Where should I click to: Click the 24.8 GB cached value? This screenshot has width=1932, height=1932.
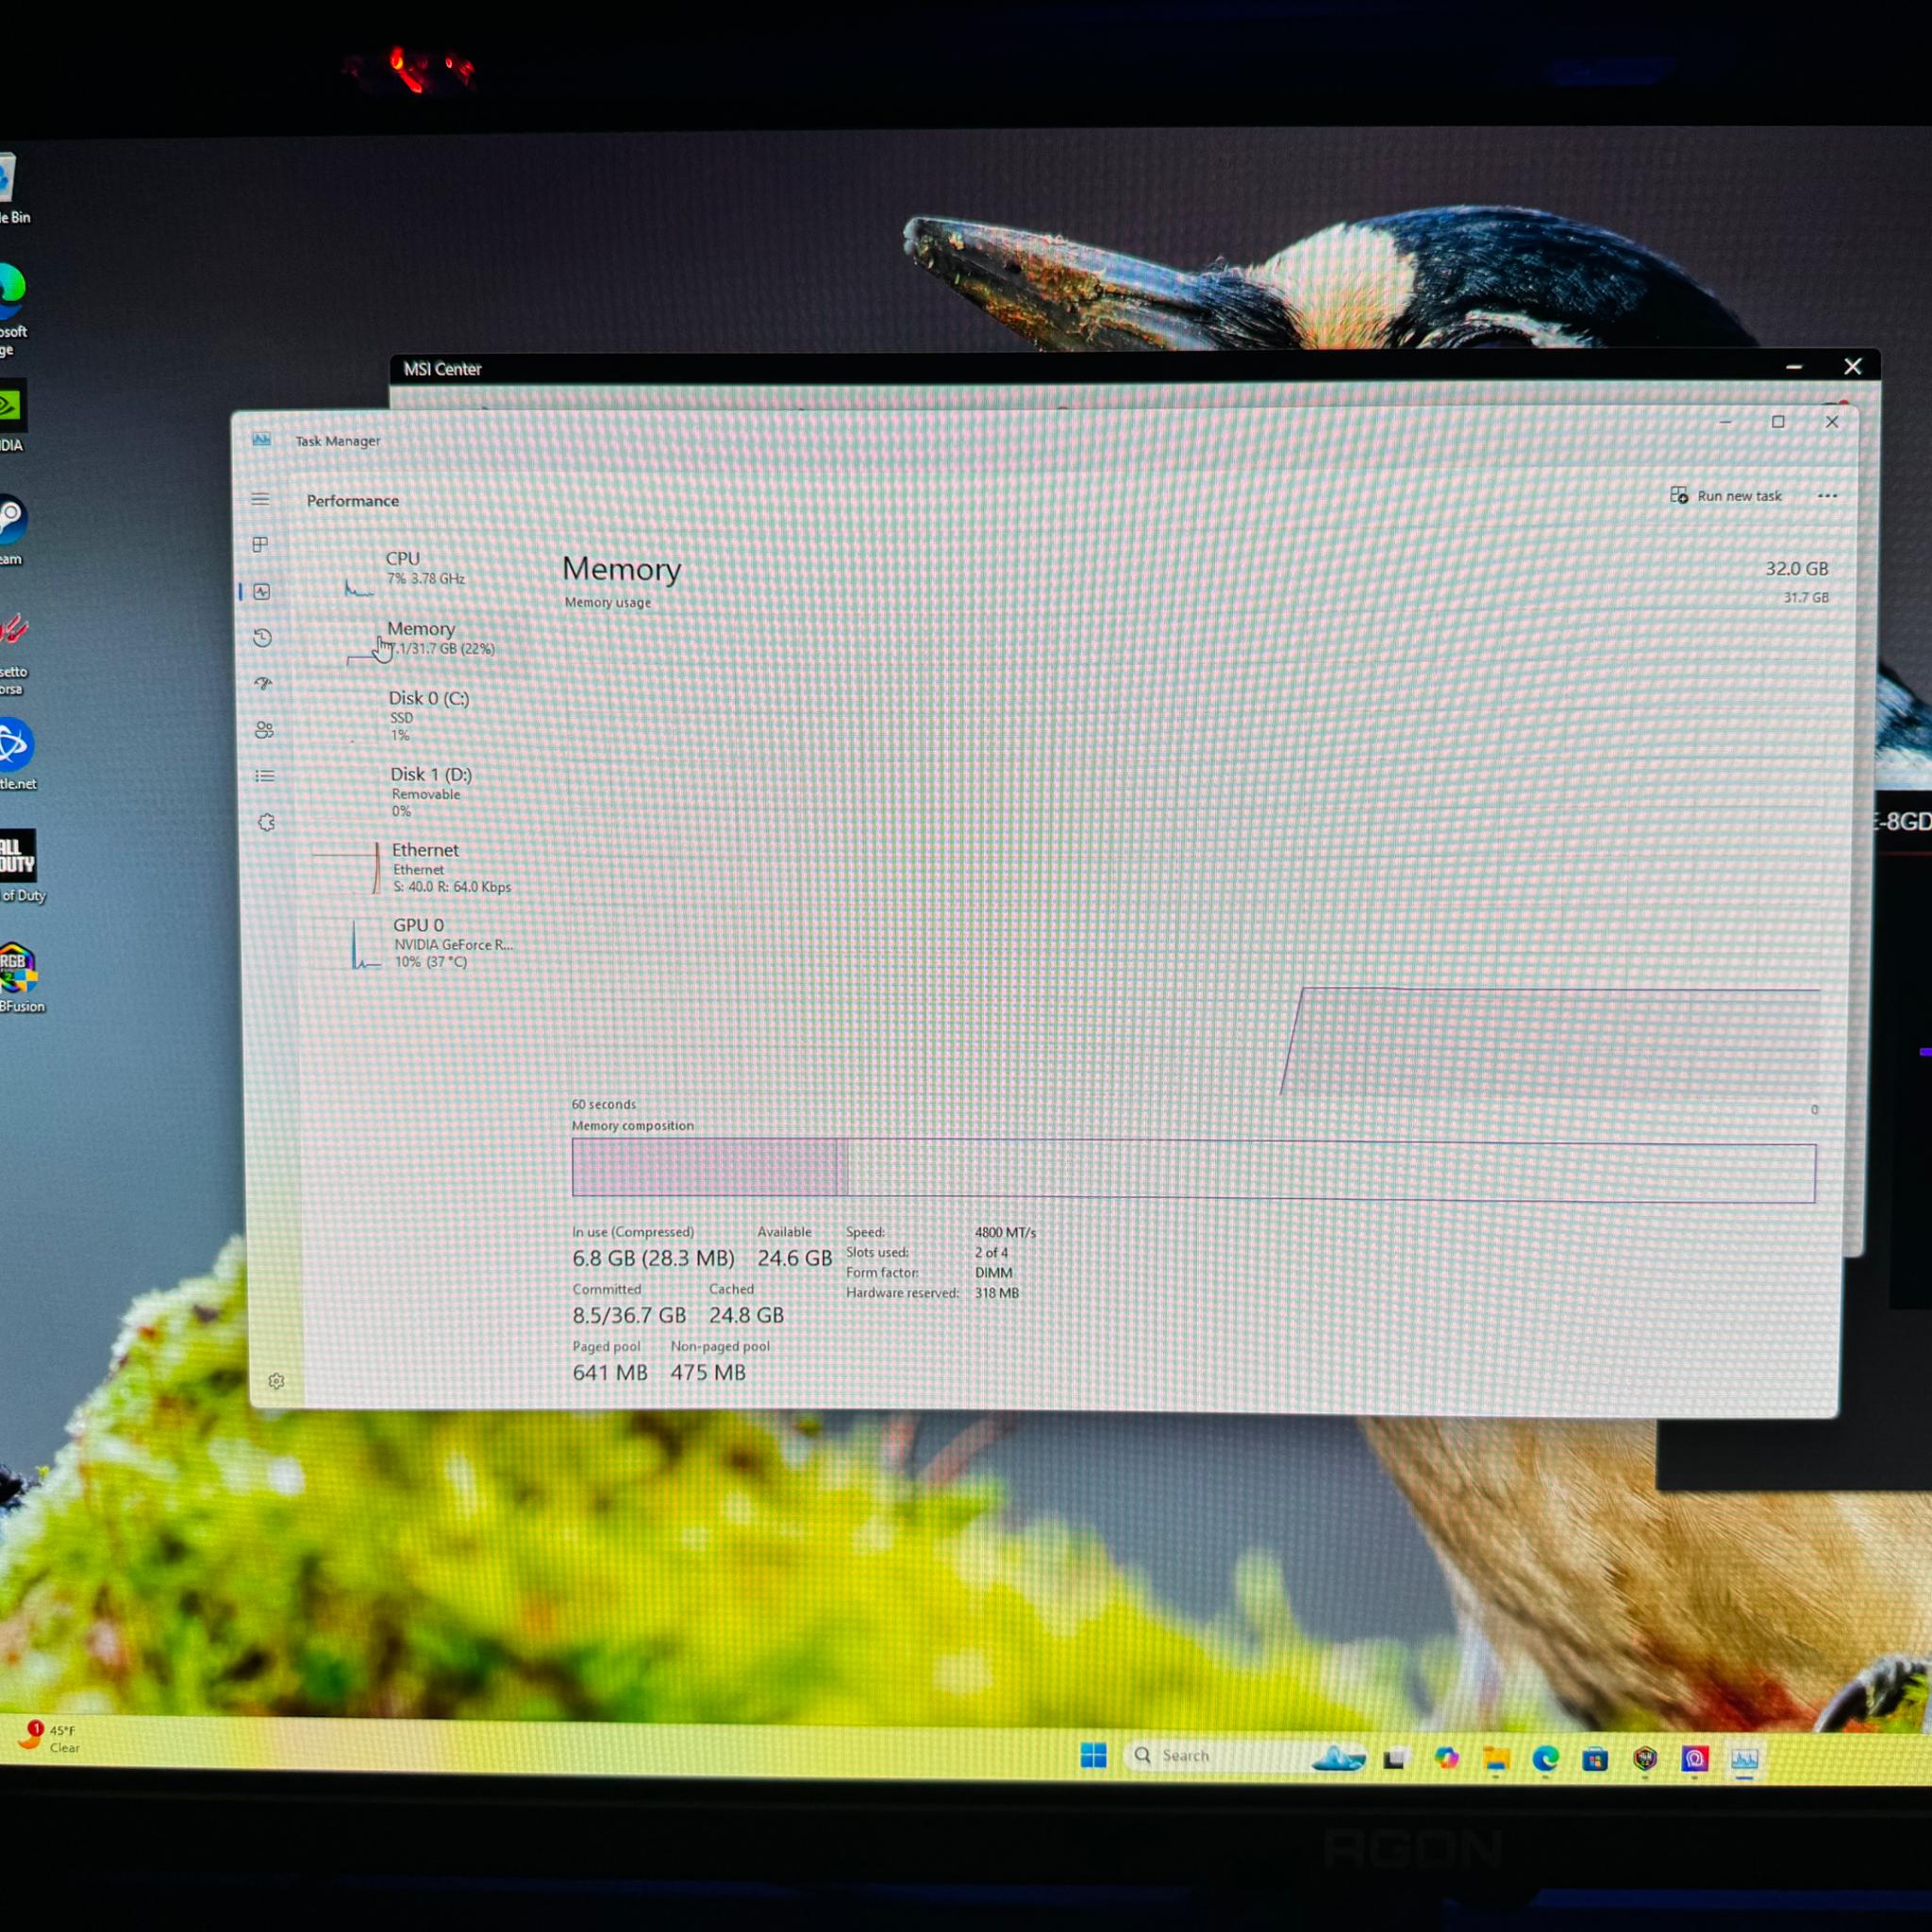point(746,1315)
